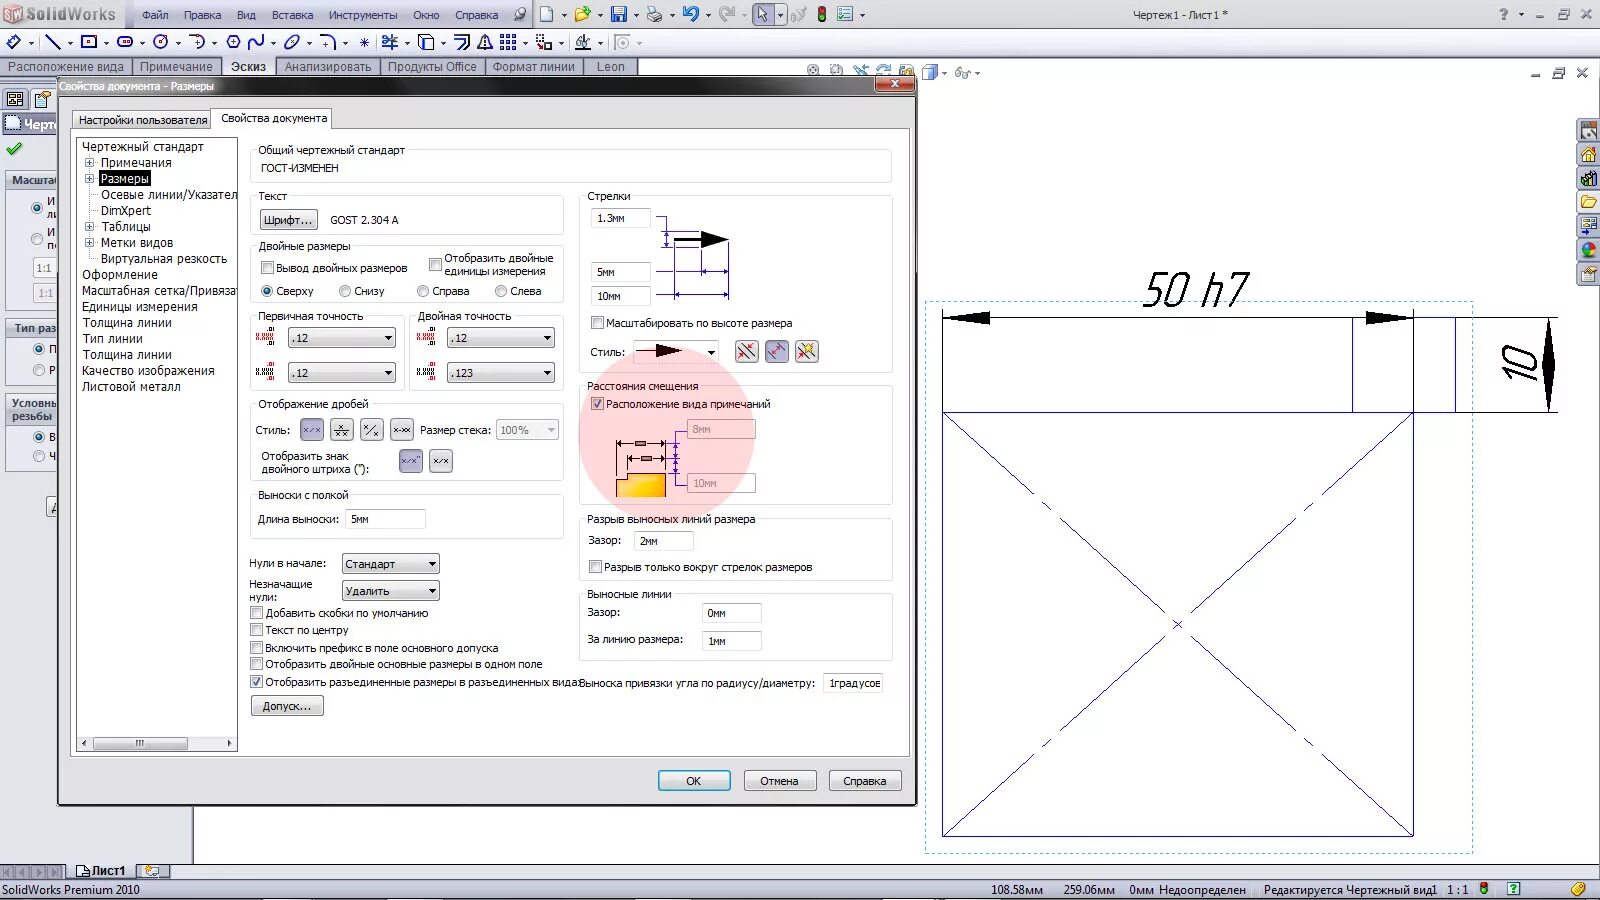Viewport: 1600px width, 900px height.
Task: Enable Разрыв только вокруг стрелок размеров
Action: pos(595,567)
